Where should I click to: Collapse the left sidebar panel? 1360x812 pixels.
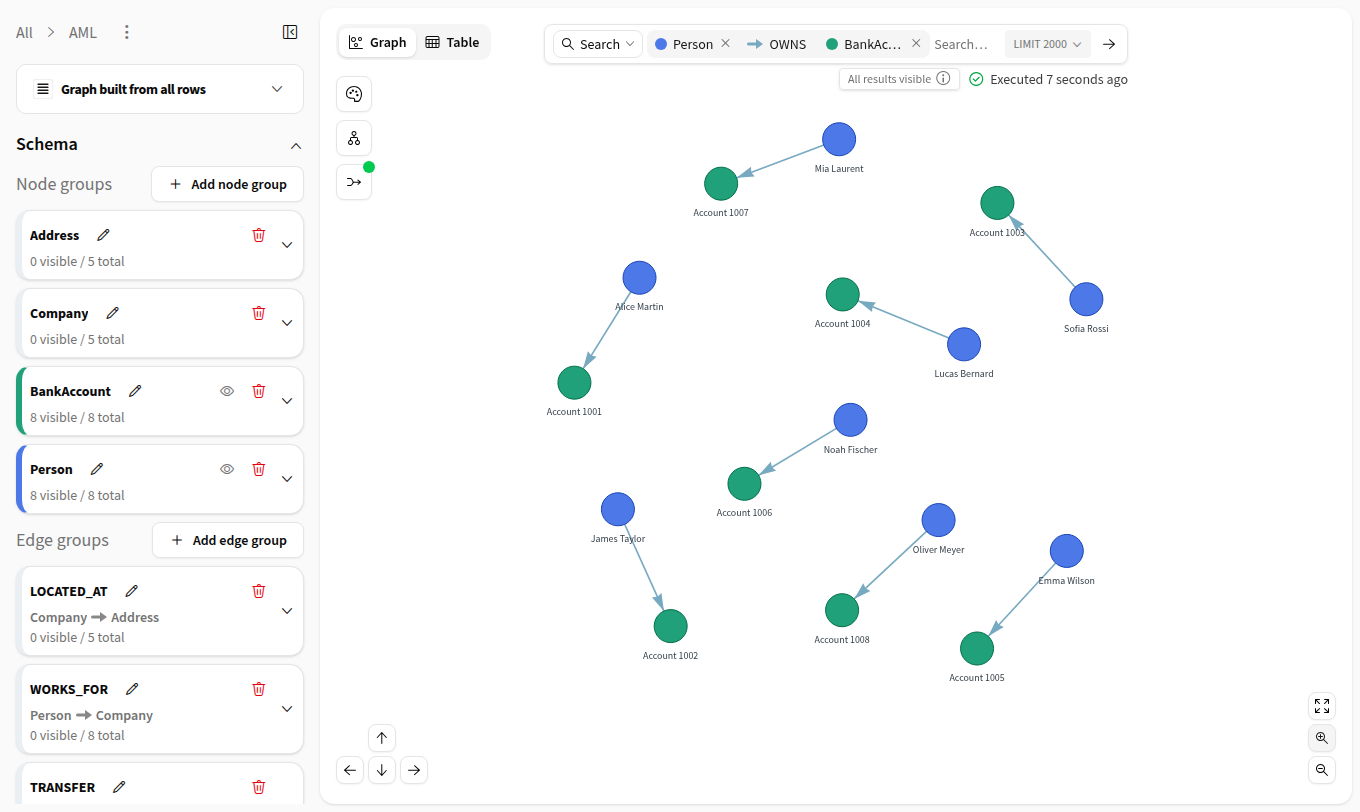[290, 32]
